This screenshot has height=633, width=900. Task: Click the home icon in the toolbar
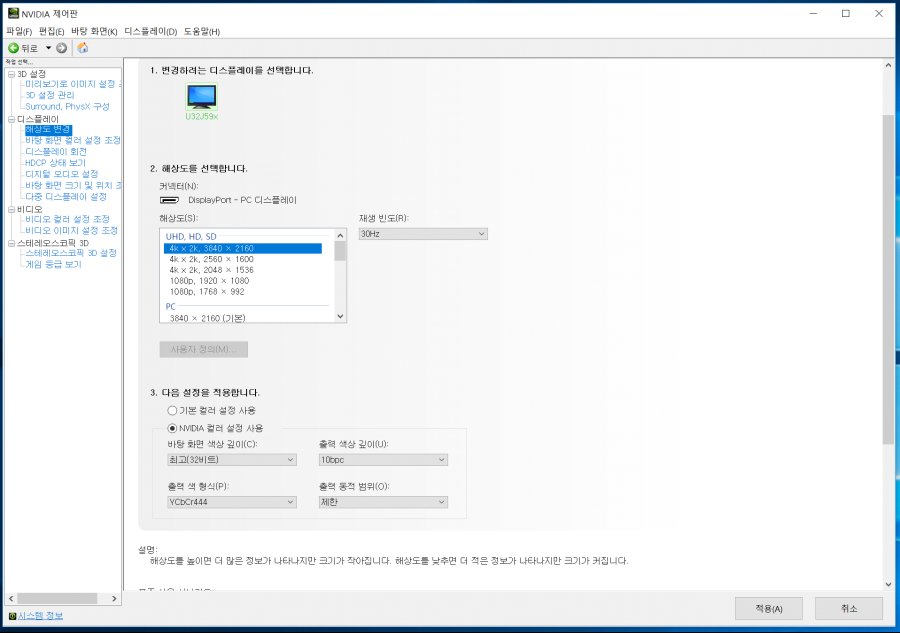(82, 46)
